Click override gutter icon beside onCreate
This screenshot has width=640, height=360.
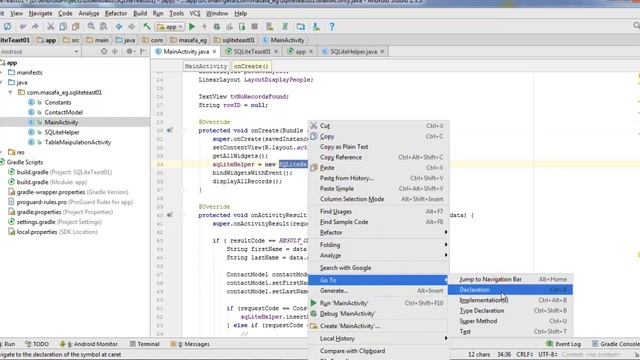[x=169, y=130]
